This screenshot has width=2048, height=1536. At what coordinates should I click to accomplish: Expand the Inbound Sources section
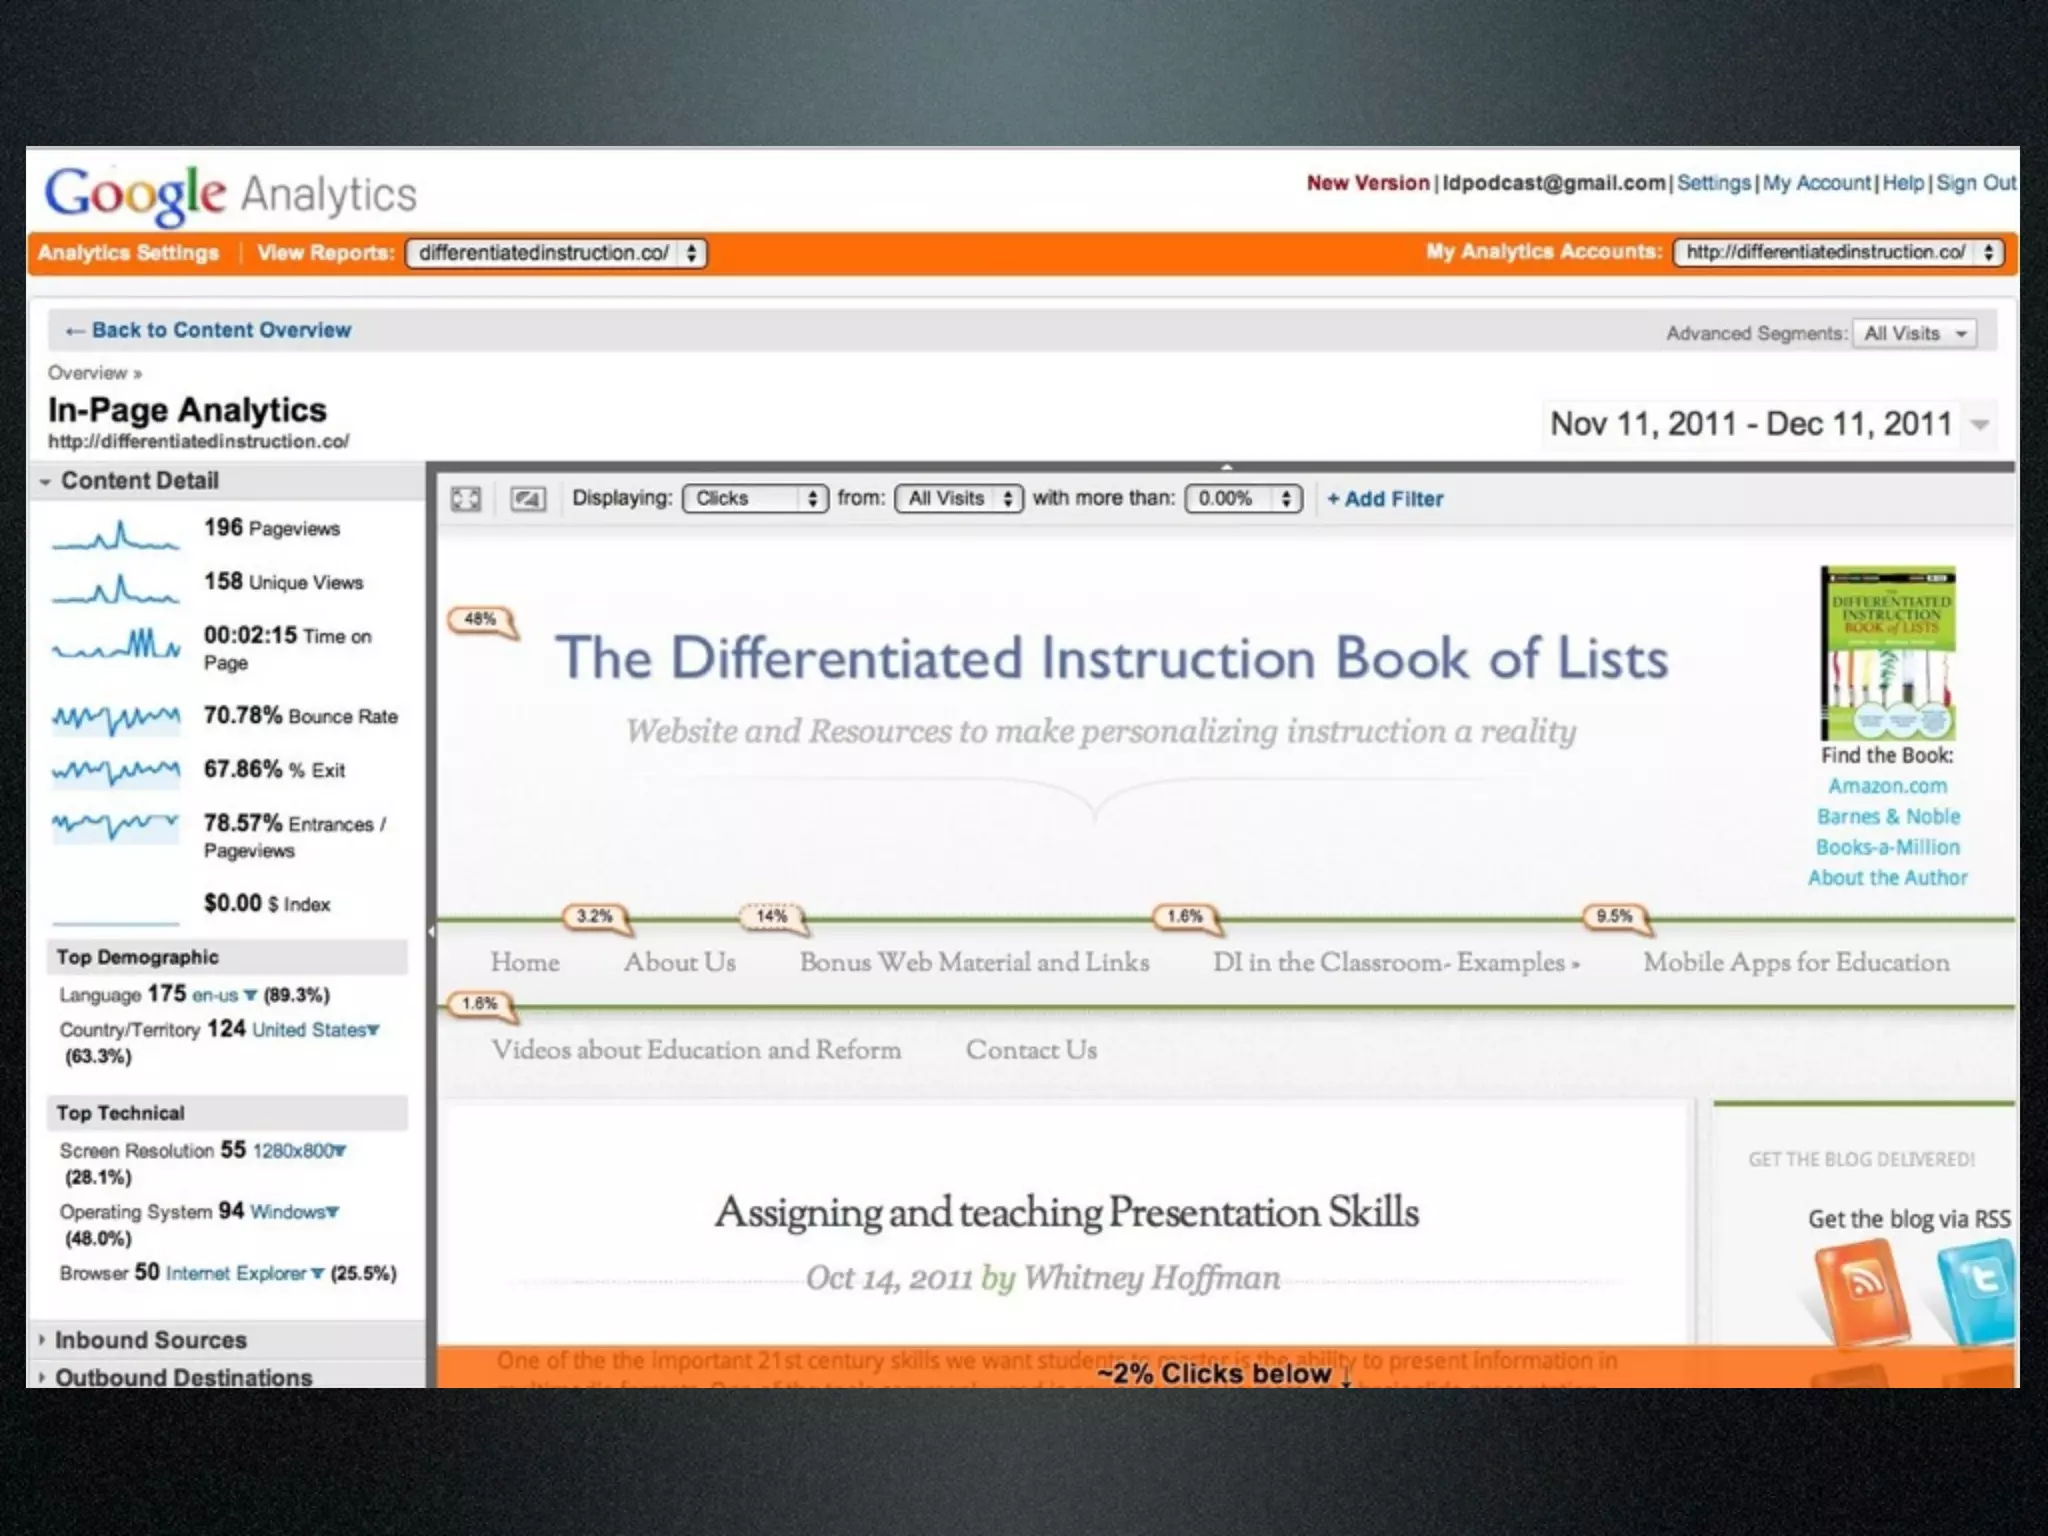click(150, 1340)
